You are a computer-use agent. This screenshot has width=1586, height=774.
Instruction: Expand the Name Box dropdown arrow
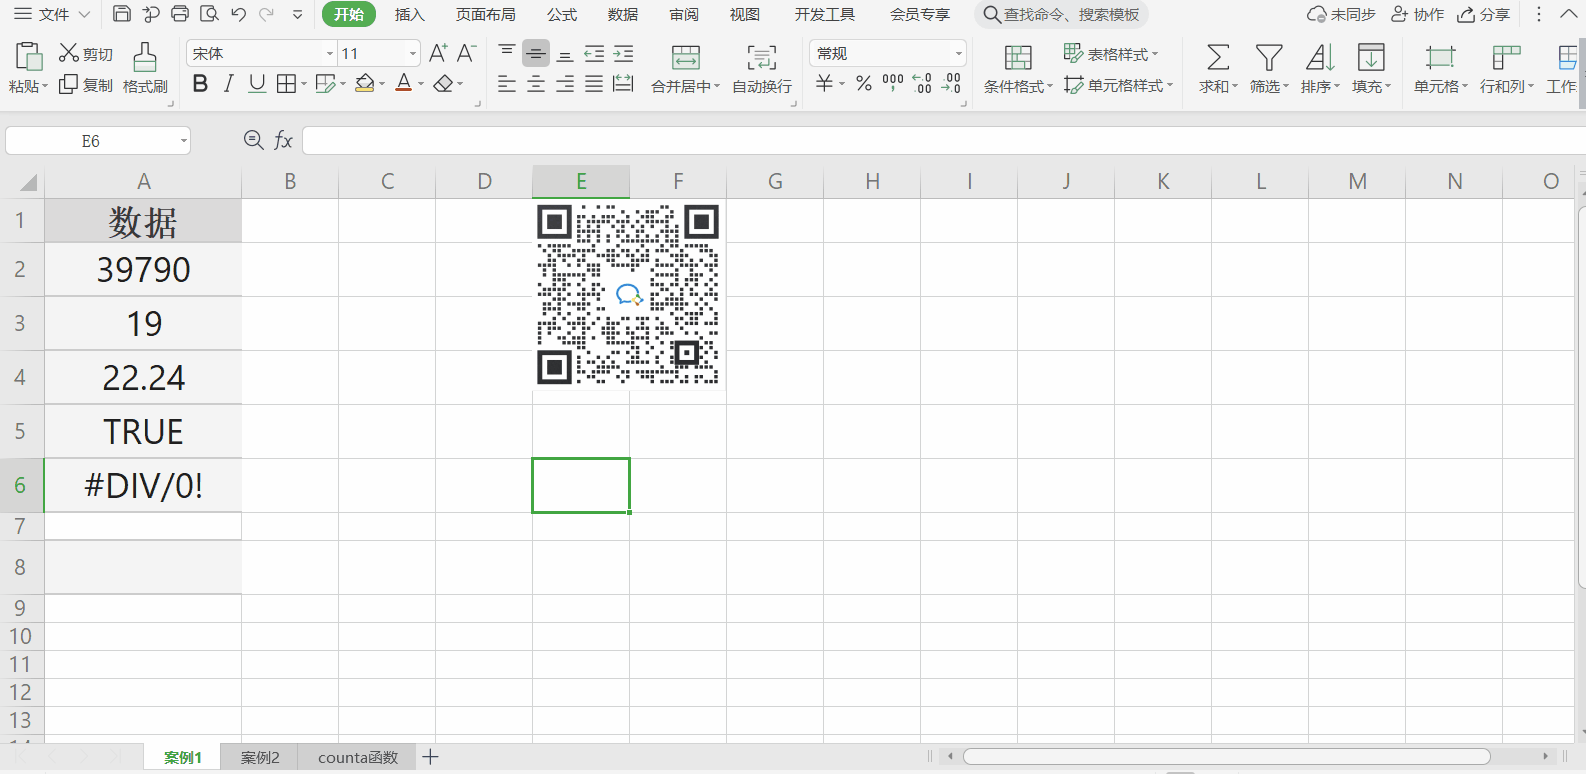(x=184, y=141)
